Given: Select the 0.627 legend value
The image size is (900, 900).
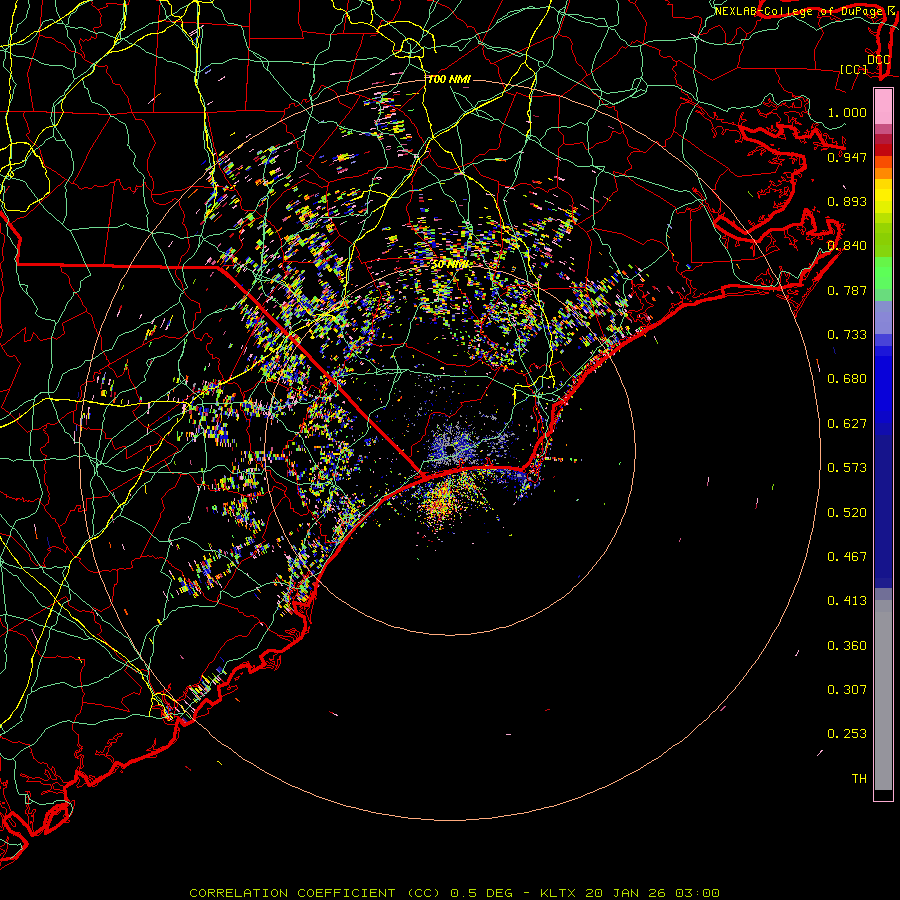Looking at the screenshot, I should (x=847, y=423).
